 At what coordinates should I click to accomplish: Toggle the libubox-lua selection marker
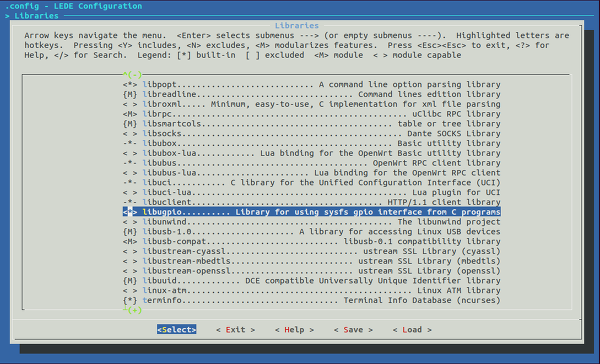(x=130, y=153)
